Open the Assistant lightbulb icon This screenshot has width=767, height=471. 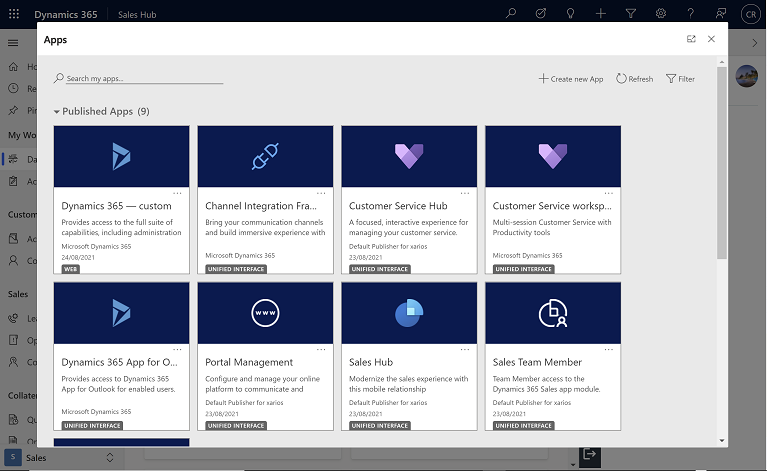pyautogui.click(x=570, y=14)
